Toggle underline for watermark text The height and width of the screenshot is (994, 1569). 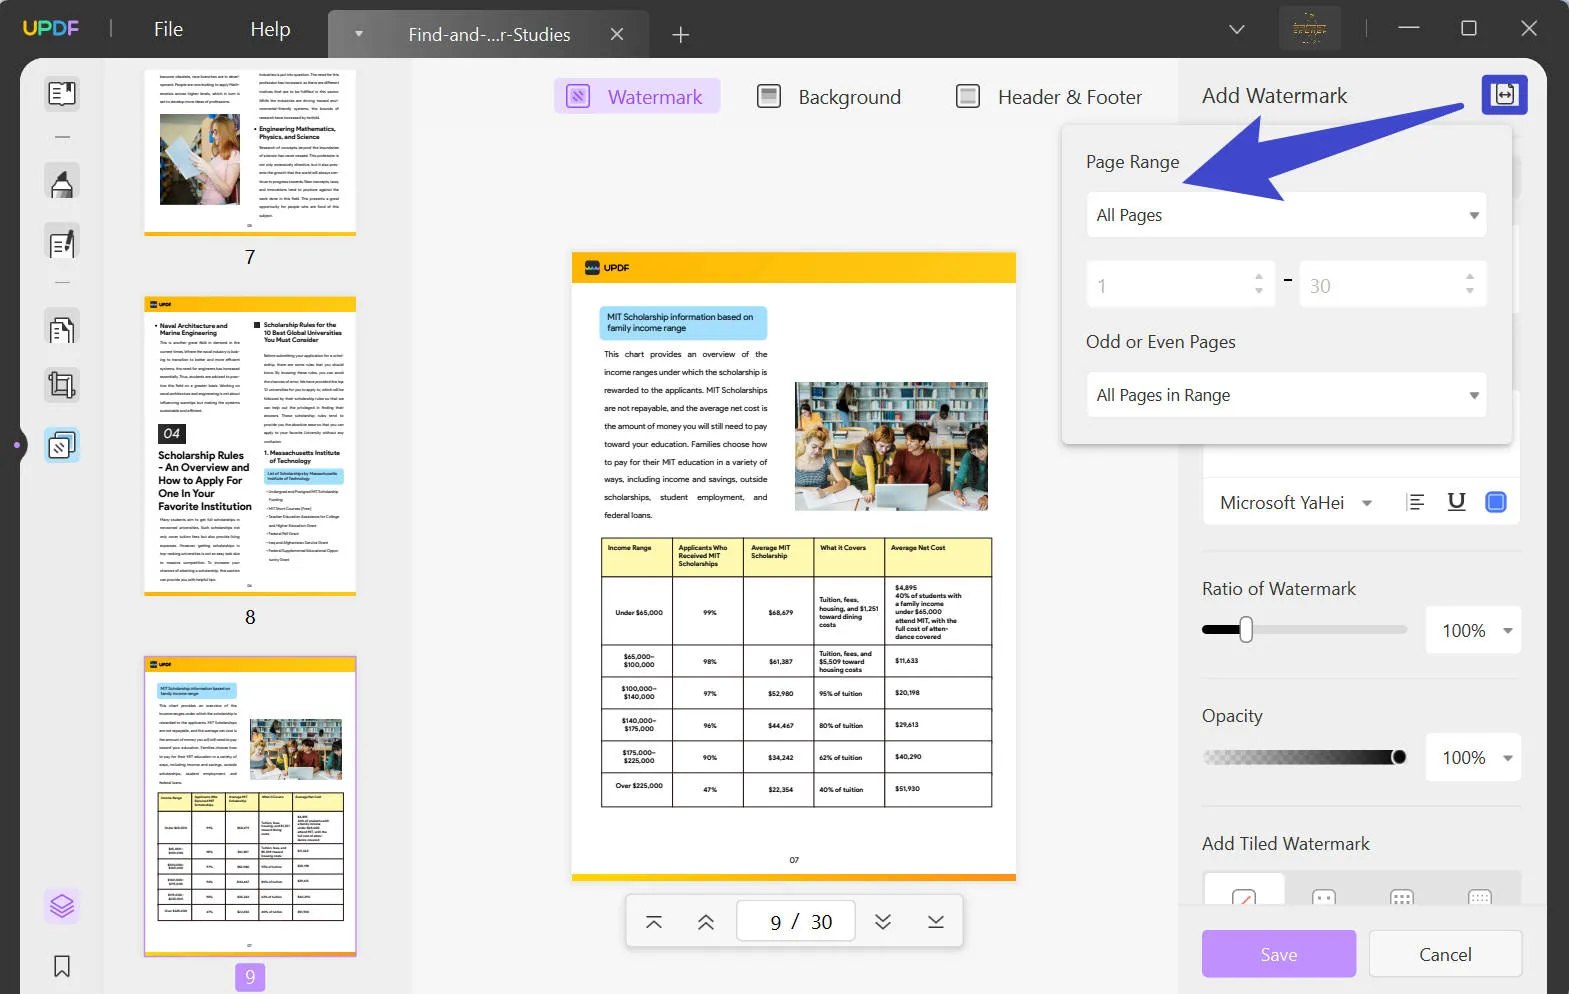coord(1456,502)
